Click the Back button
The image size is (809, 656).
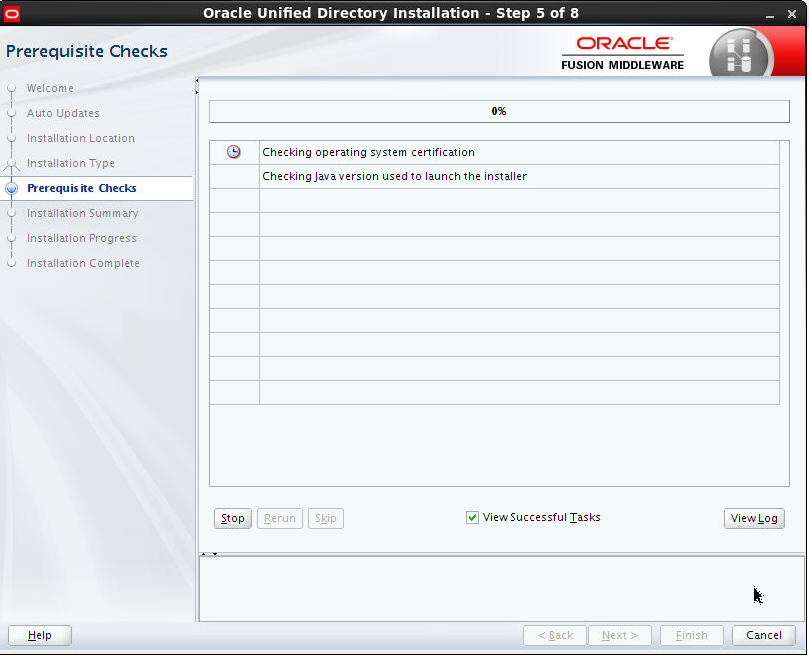pyautogui.click(x=555, y=635)
